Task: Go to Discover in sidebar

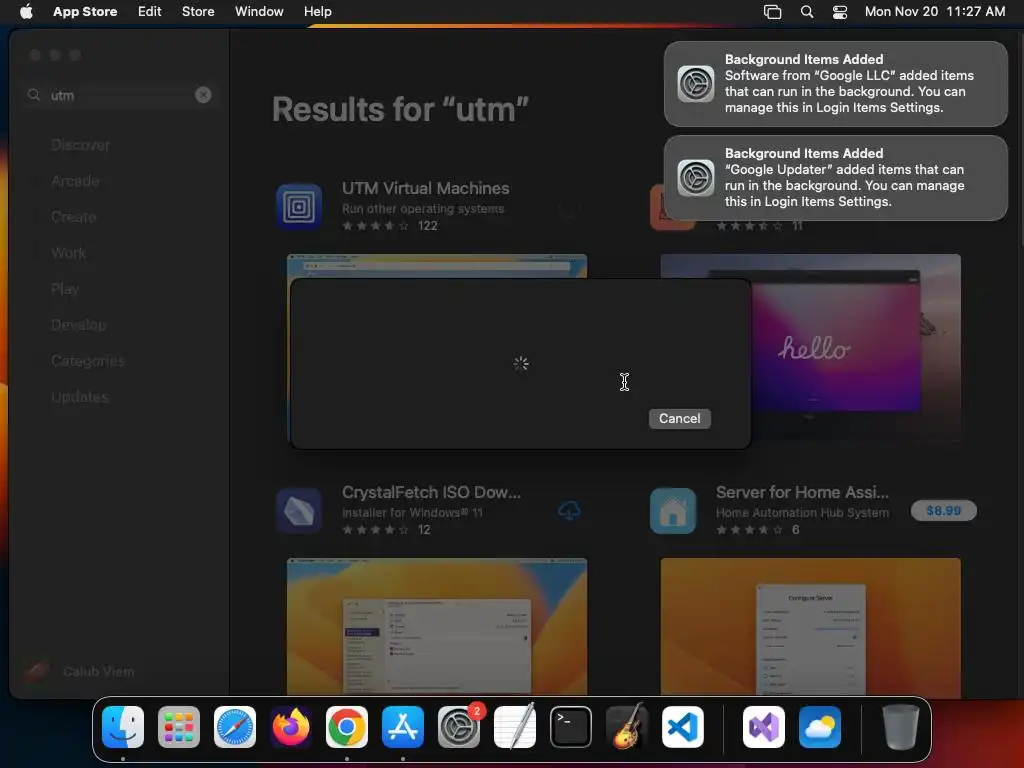Action: 80,145
